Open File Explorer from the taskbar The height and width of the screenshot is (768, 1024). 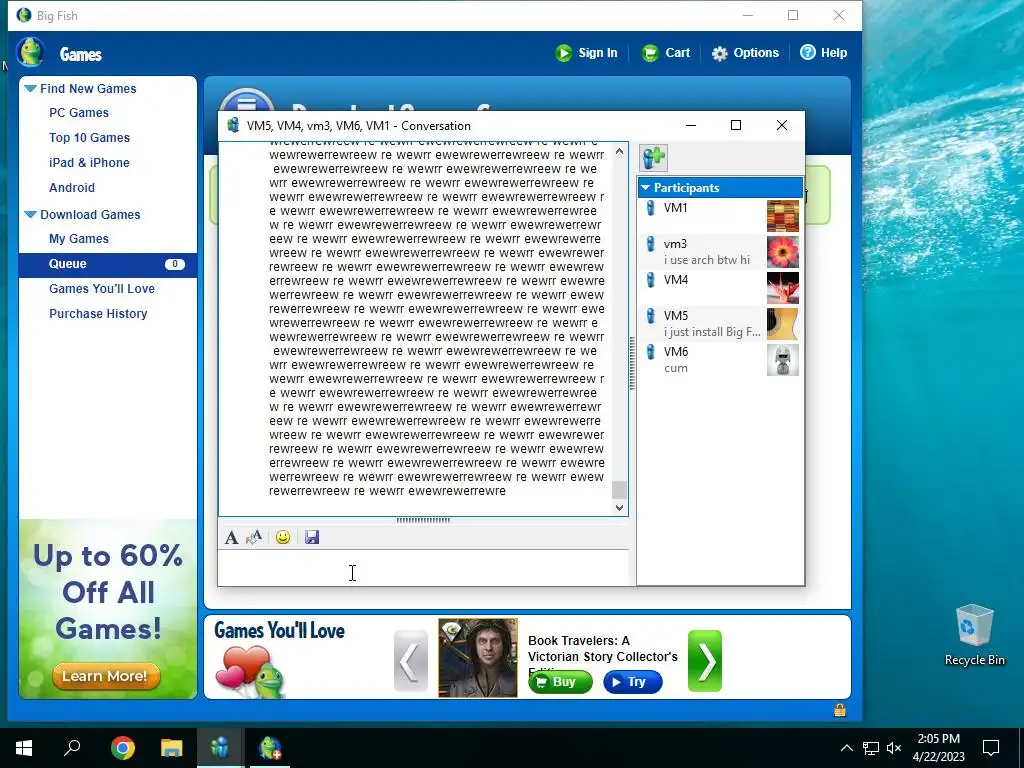tap(171, 748)
